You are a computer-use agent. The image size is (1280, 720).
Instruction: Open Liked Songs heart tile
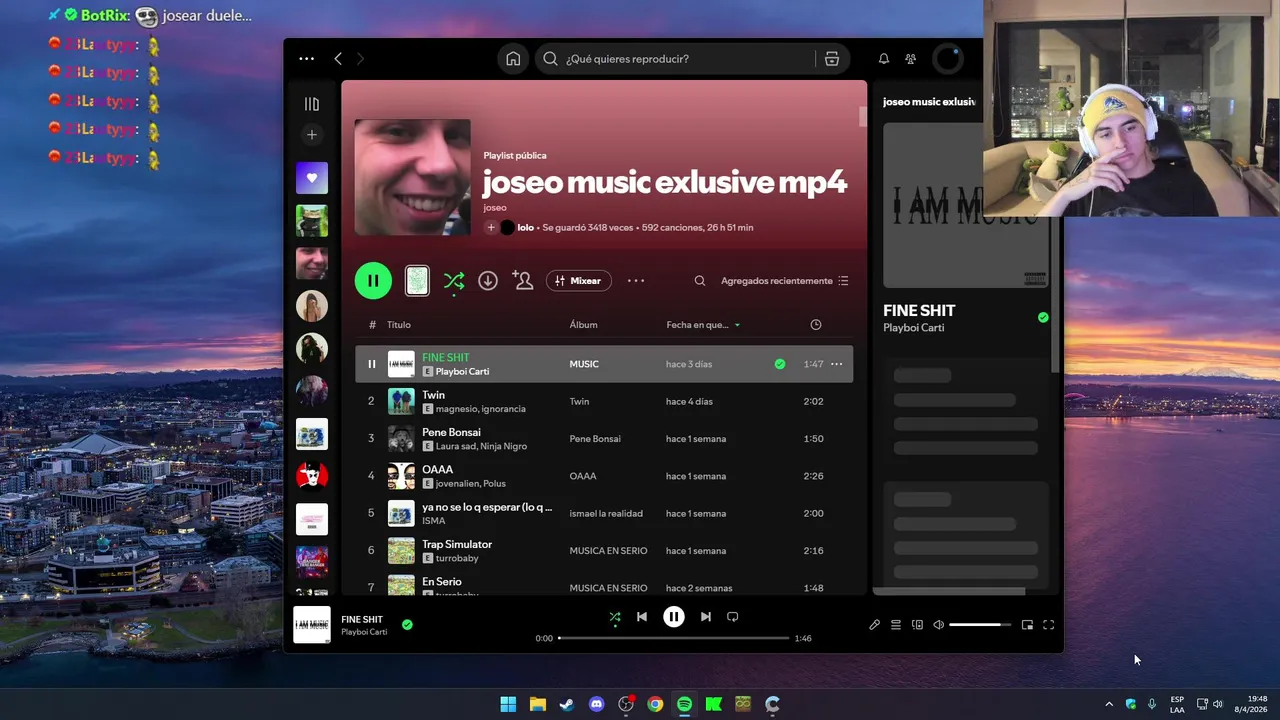[x=312, y=178]
